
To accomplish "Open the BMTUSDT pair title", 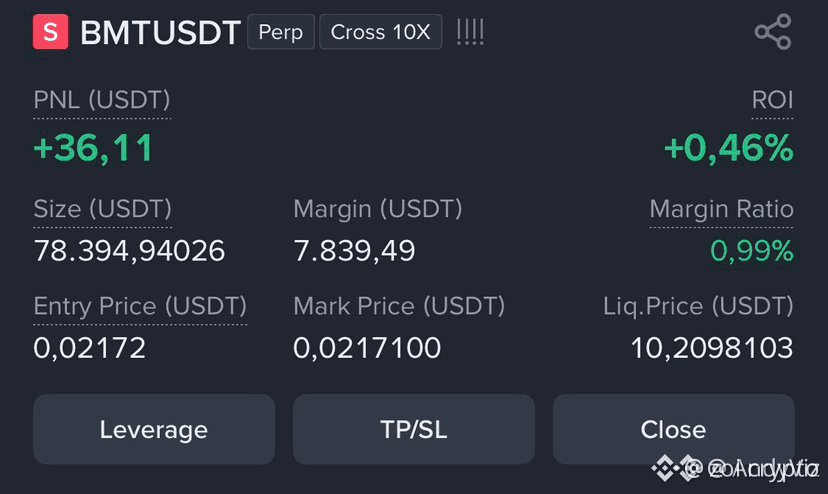I will 161,32.
